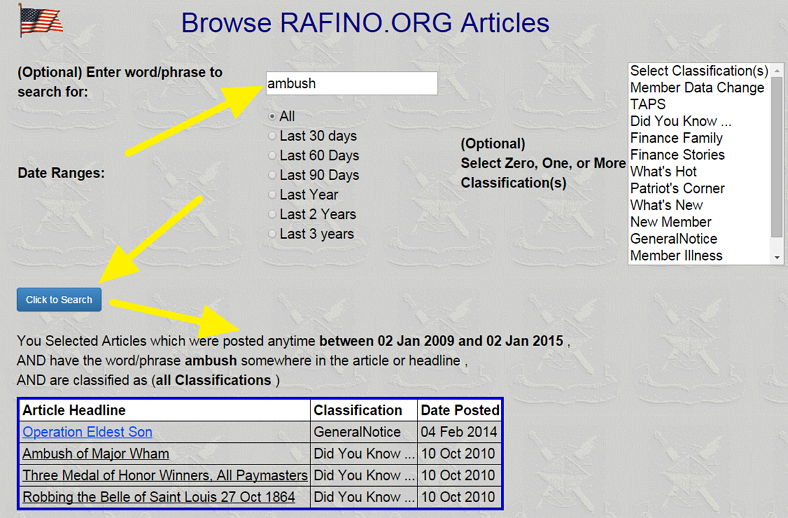Pick 'What's Hot' from classification list
Screen dimensions: 788x518
click(699, 172)
